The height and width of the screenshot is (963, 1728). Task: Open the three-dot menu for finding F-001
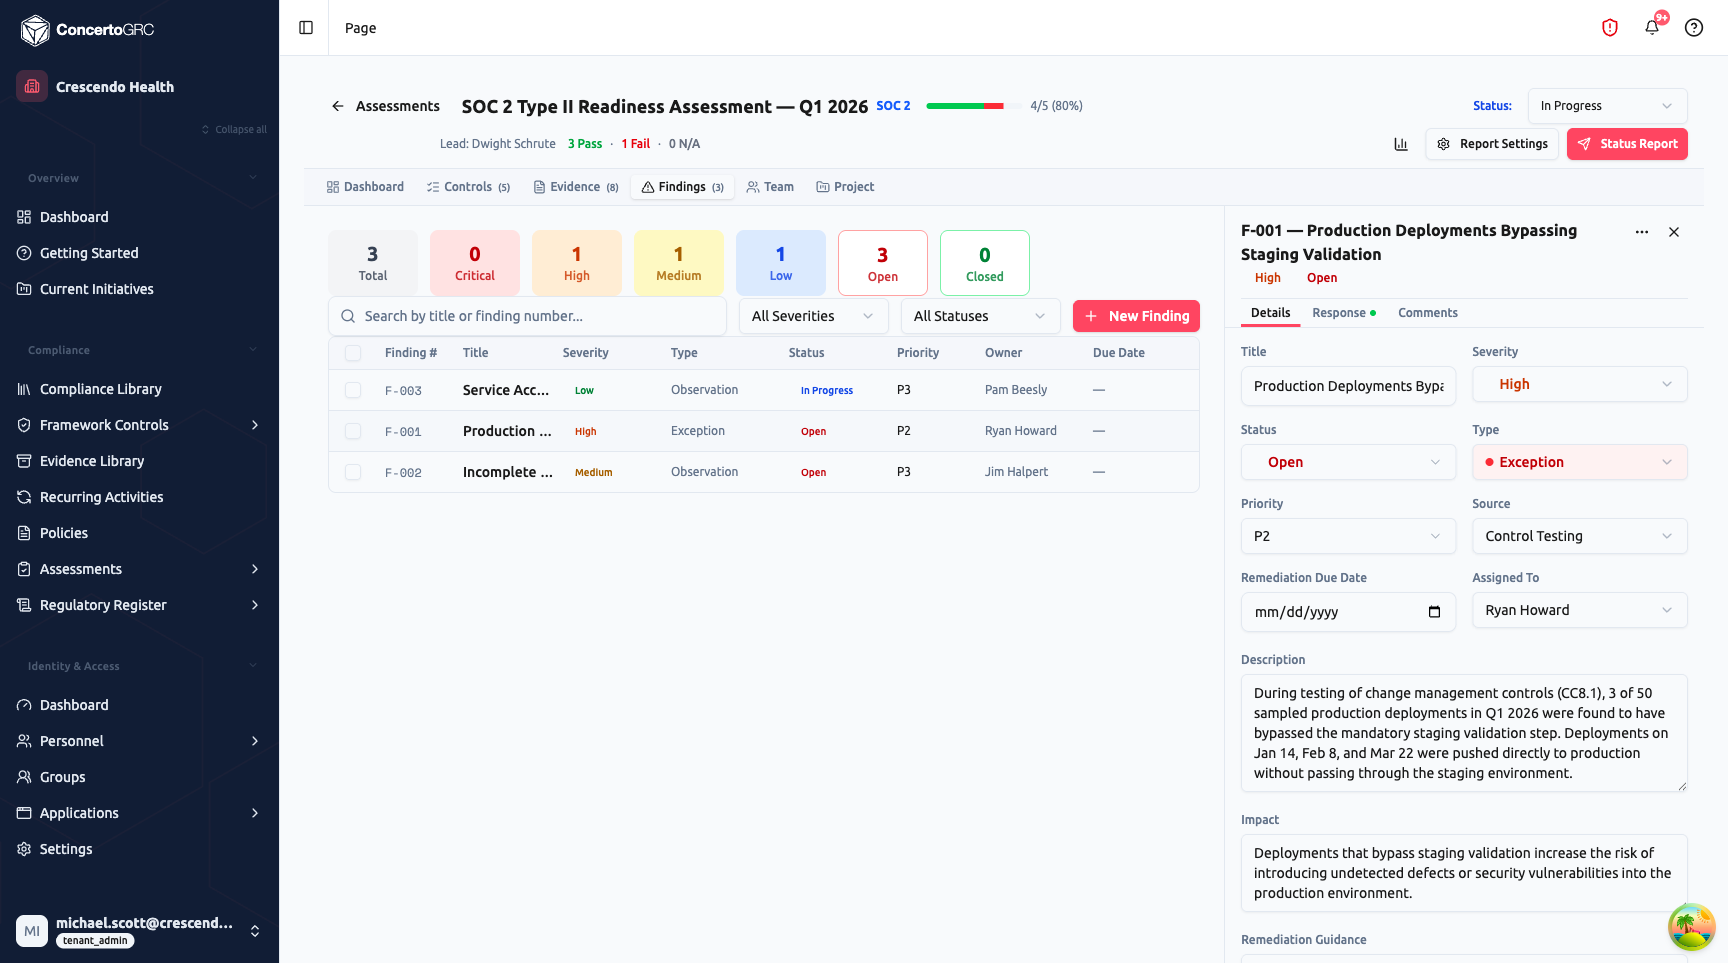[x=1642, y=232]
